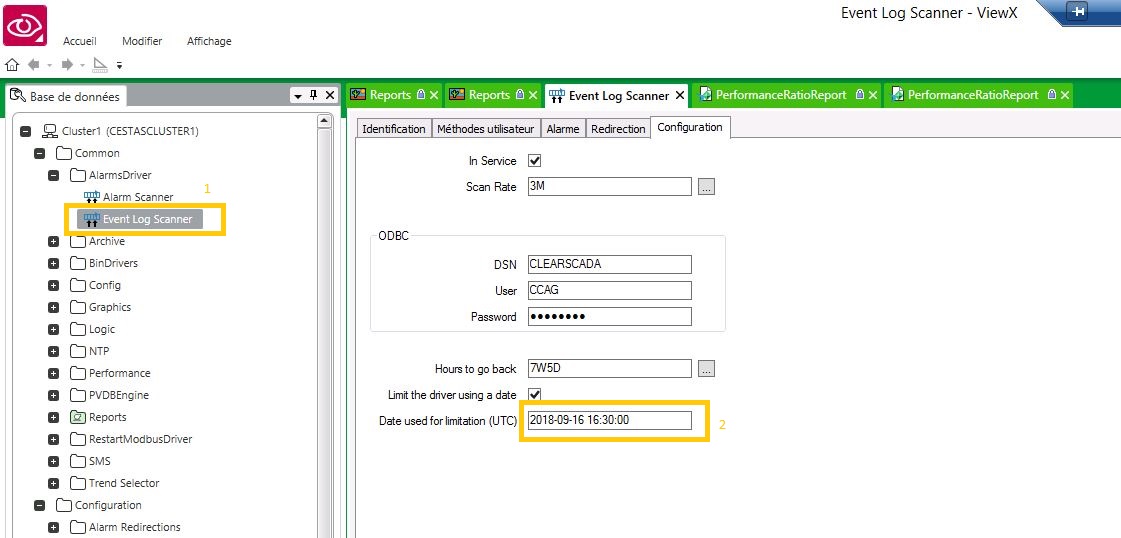Click the forward navigation arrow
This screenshot has width=1121, height=538.
pos(67,65)
